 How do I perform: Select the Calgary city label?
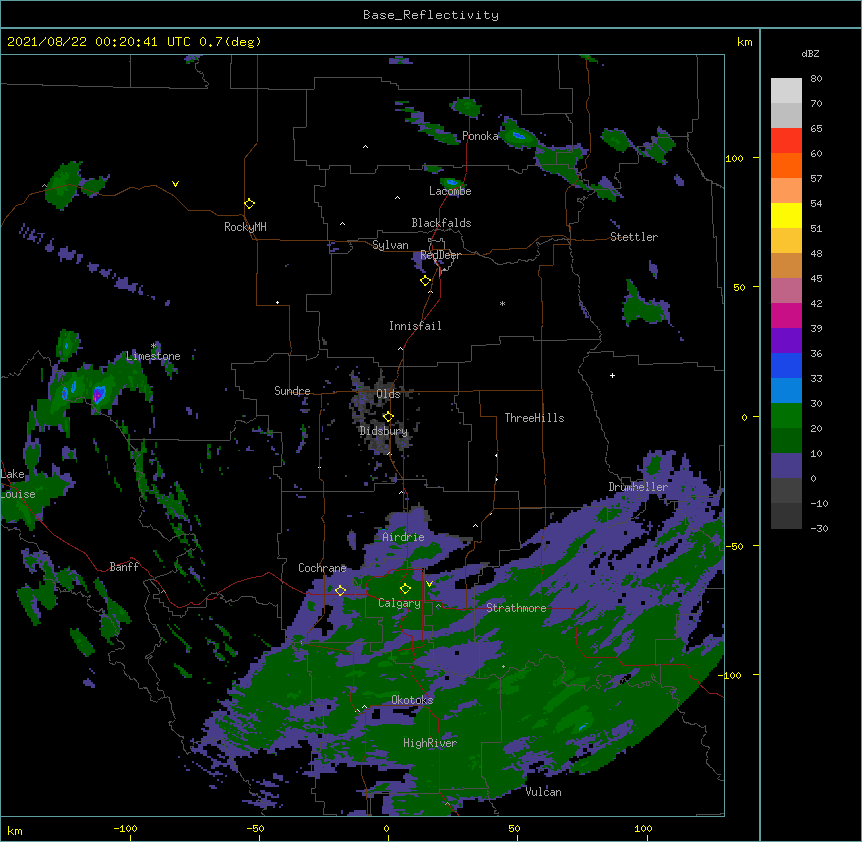point(399,603)
